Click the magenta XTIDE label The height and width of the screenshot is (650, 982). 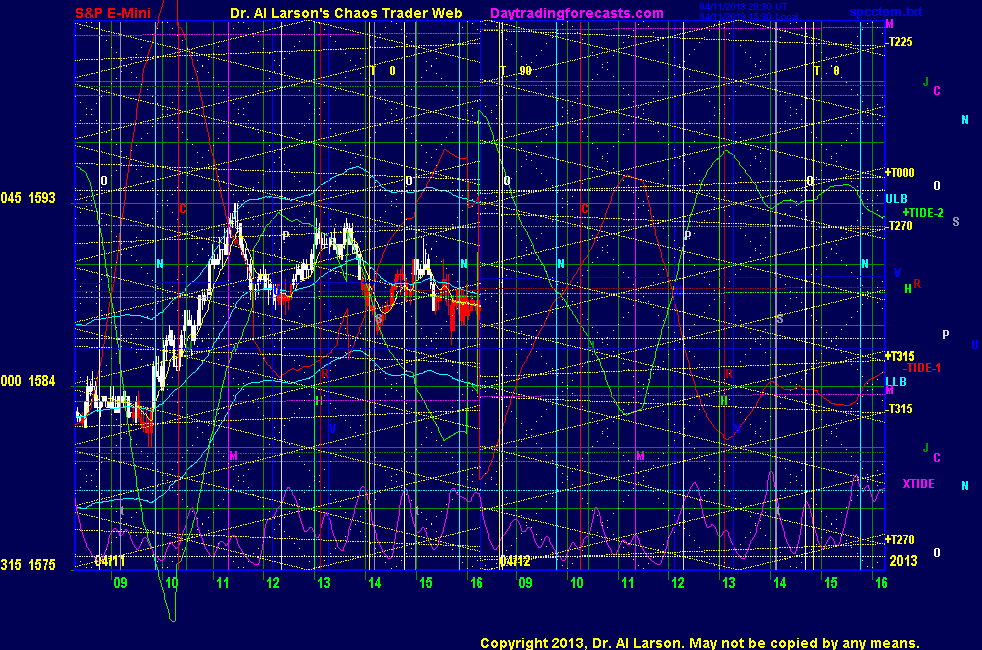coord(918,484)
